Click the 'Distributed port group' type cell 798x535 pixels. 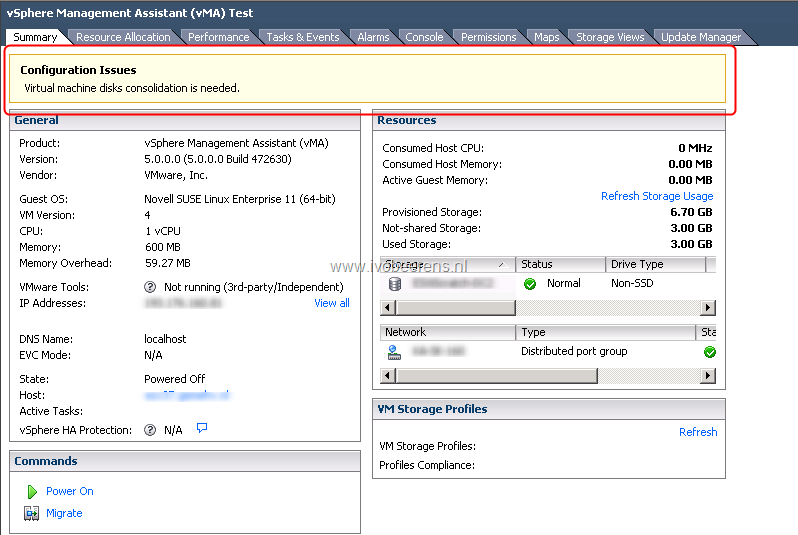pyautogui.click(x=574, y=351)
